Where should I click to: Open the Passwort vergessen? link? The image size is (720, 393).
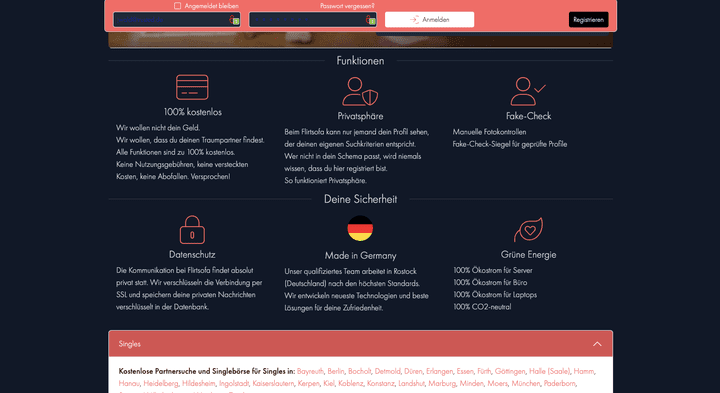(x=347, y=6)
